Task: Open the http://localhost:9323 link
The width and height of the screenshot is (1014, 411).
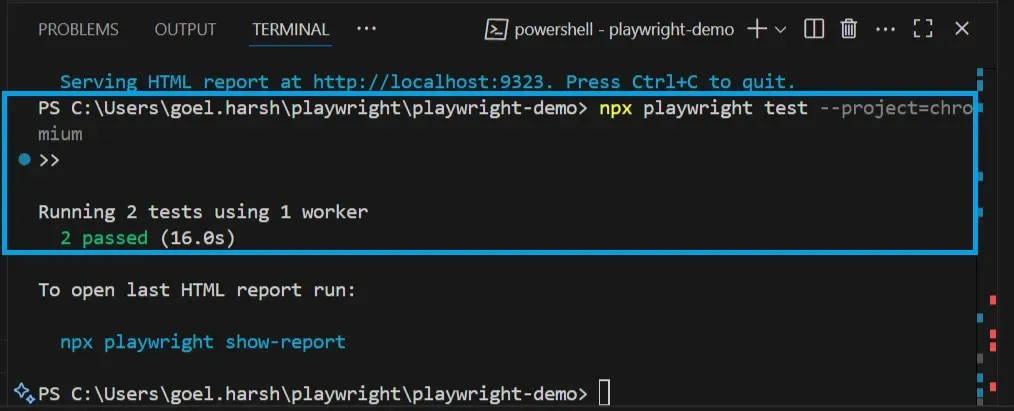Action: point(429,83)
